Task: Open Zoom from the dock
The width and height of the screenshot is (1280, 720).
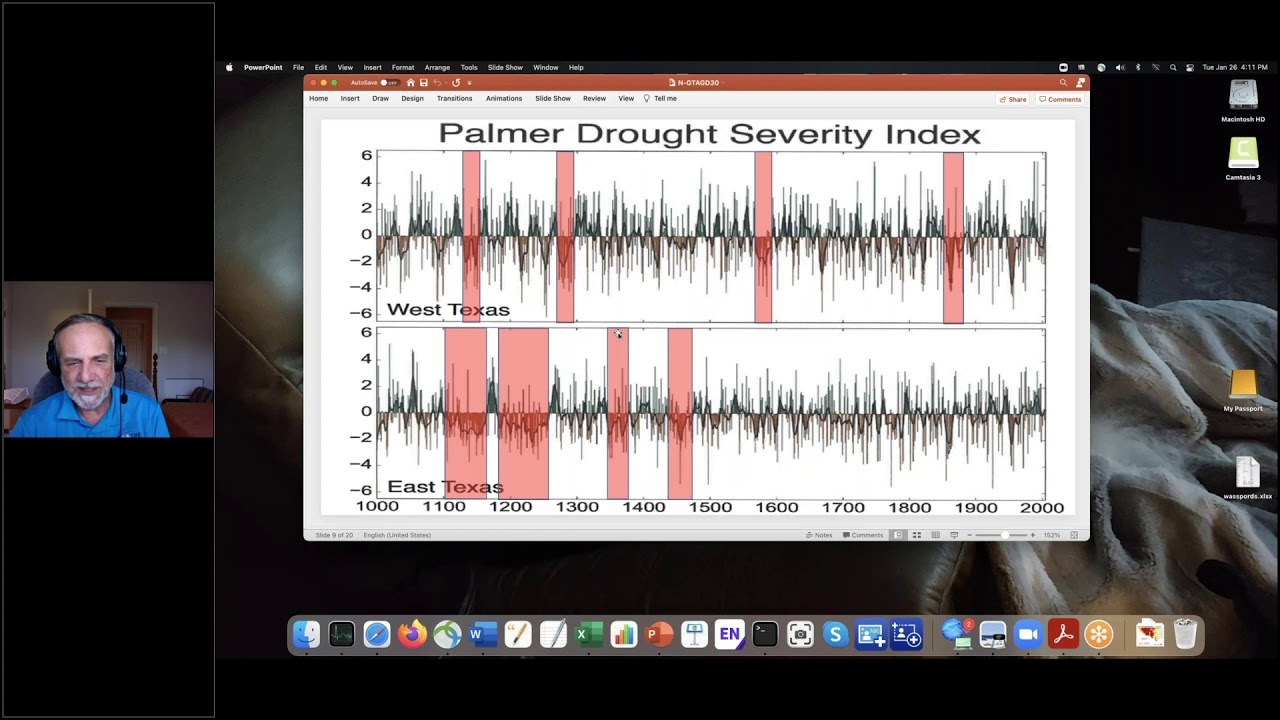Action: pos(1028,634)
